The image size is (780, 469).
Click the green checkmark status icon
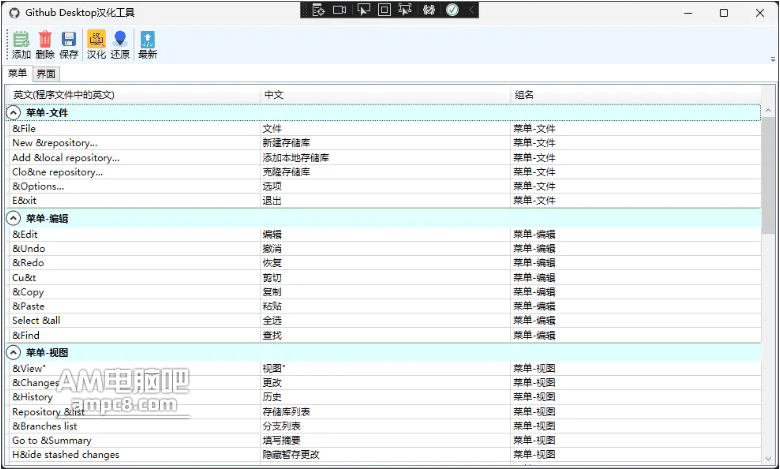(452, 10)
